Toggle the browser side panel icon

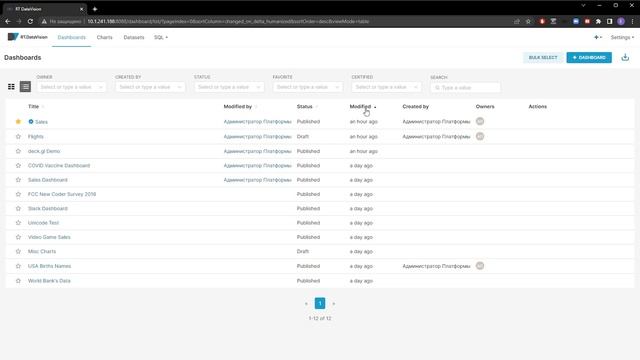point(609,21)
